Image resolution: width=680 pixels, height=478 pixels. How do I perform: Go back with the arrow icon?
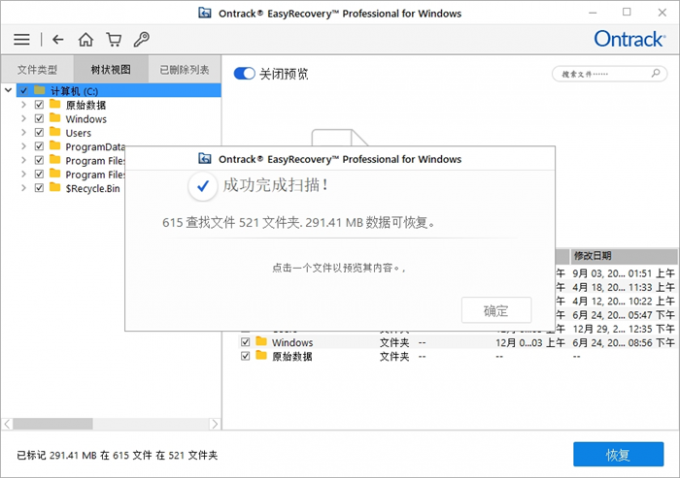pyautogui.click(x=58, y=39)
